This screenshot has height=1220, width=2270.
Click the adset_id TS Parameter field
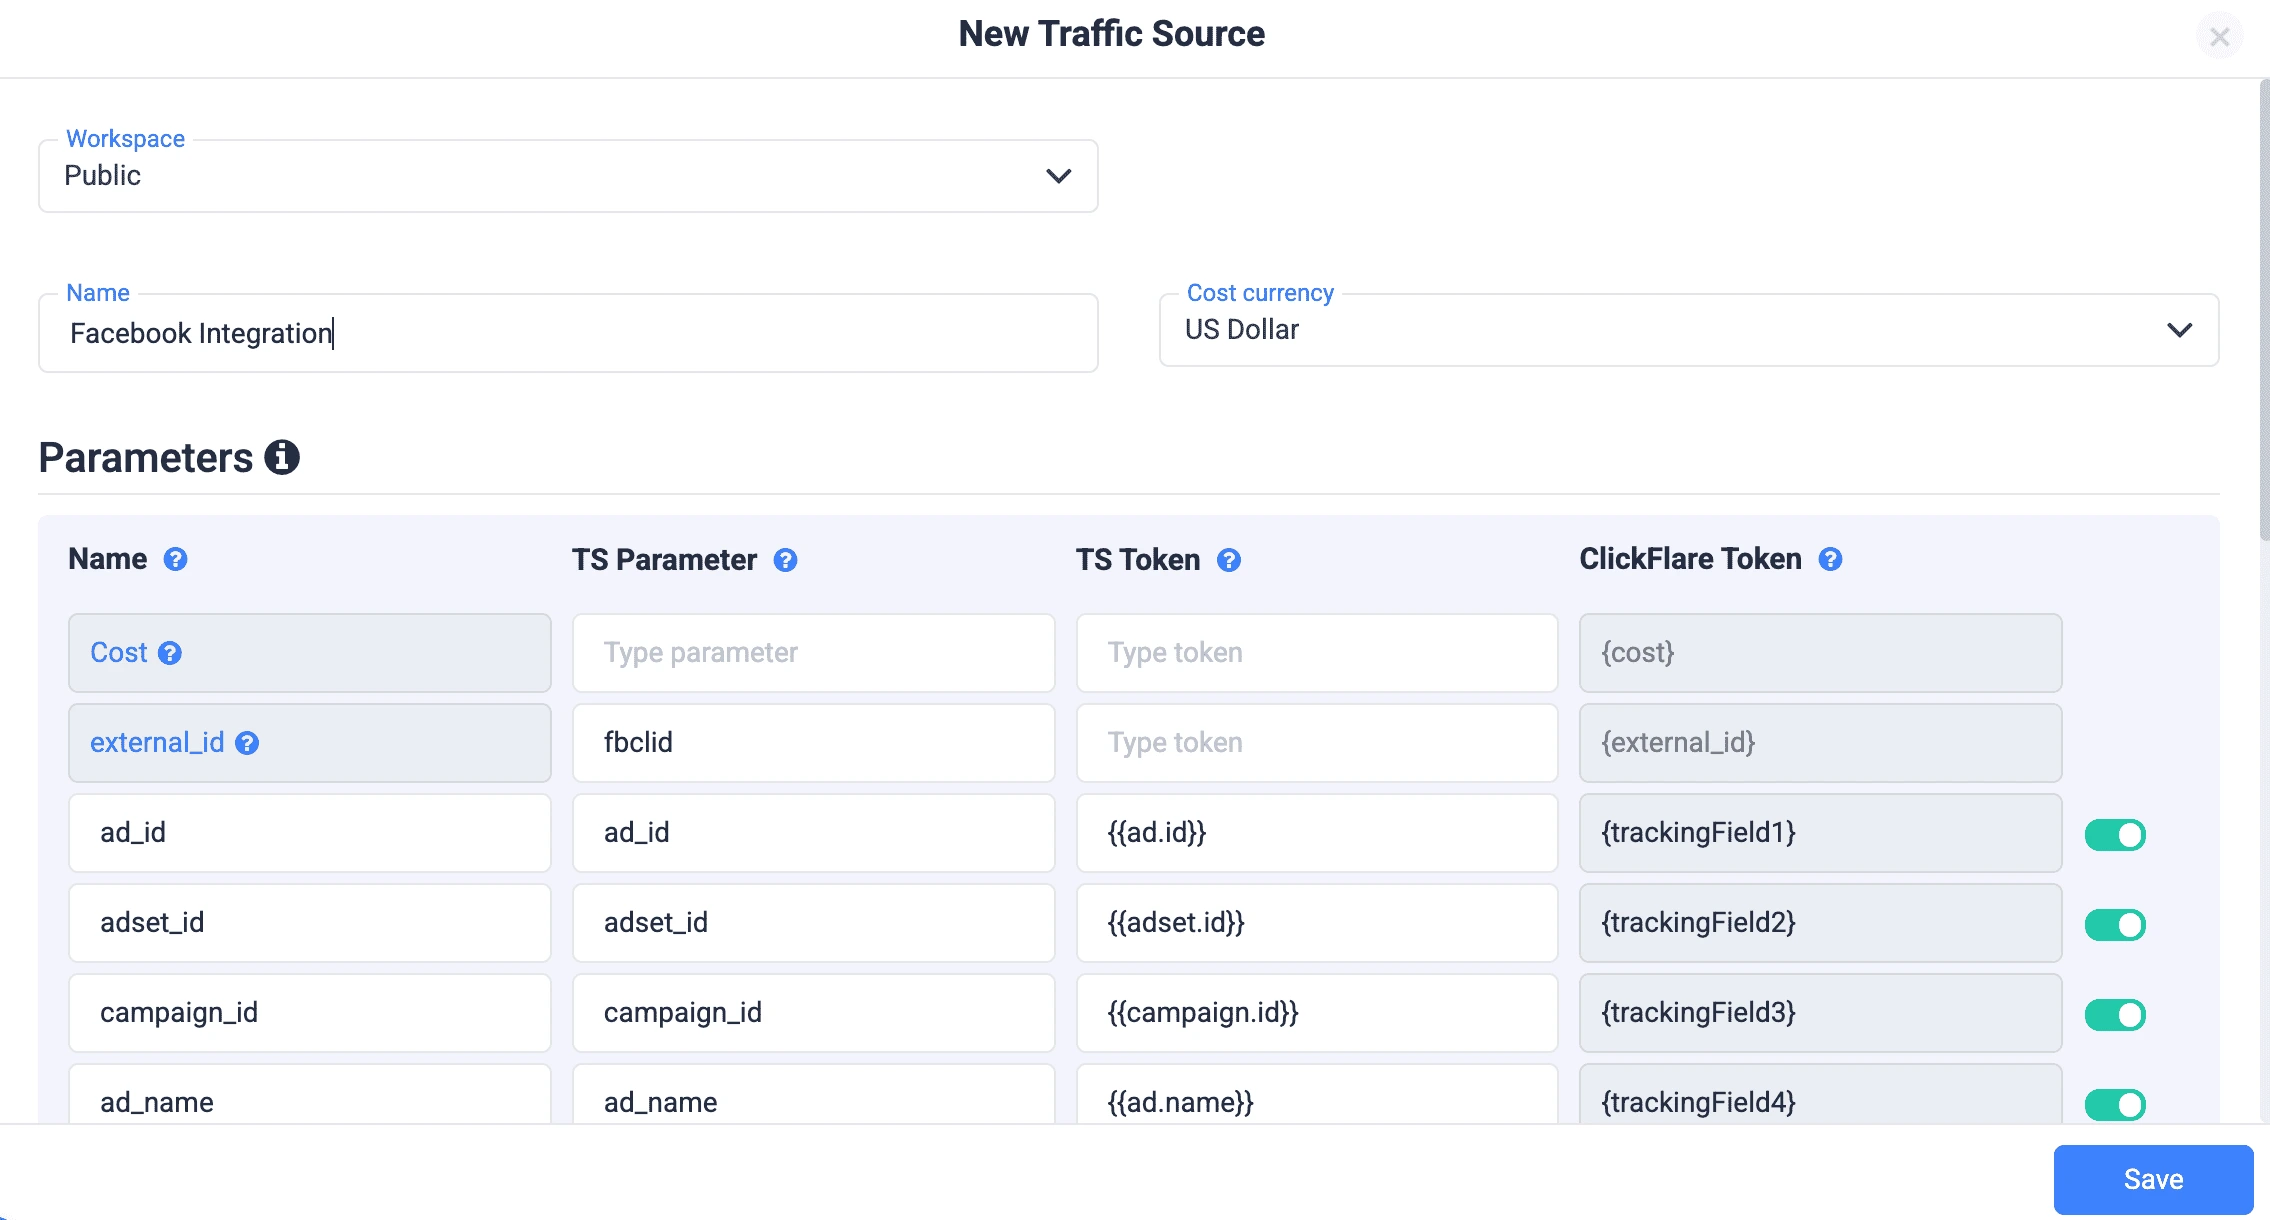click(813, 923)
